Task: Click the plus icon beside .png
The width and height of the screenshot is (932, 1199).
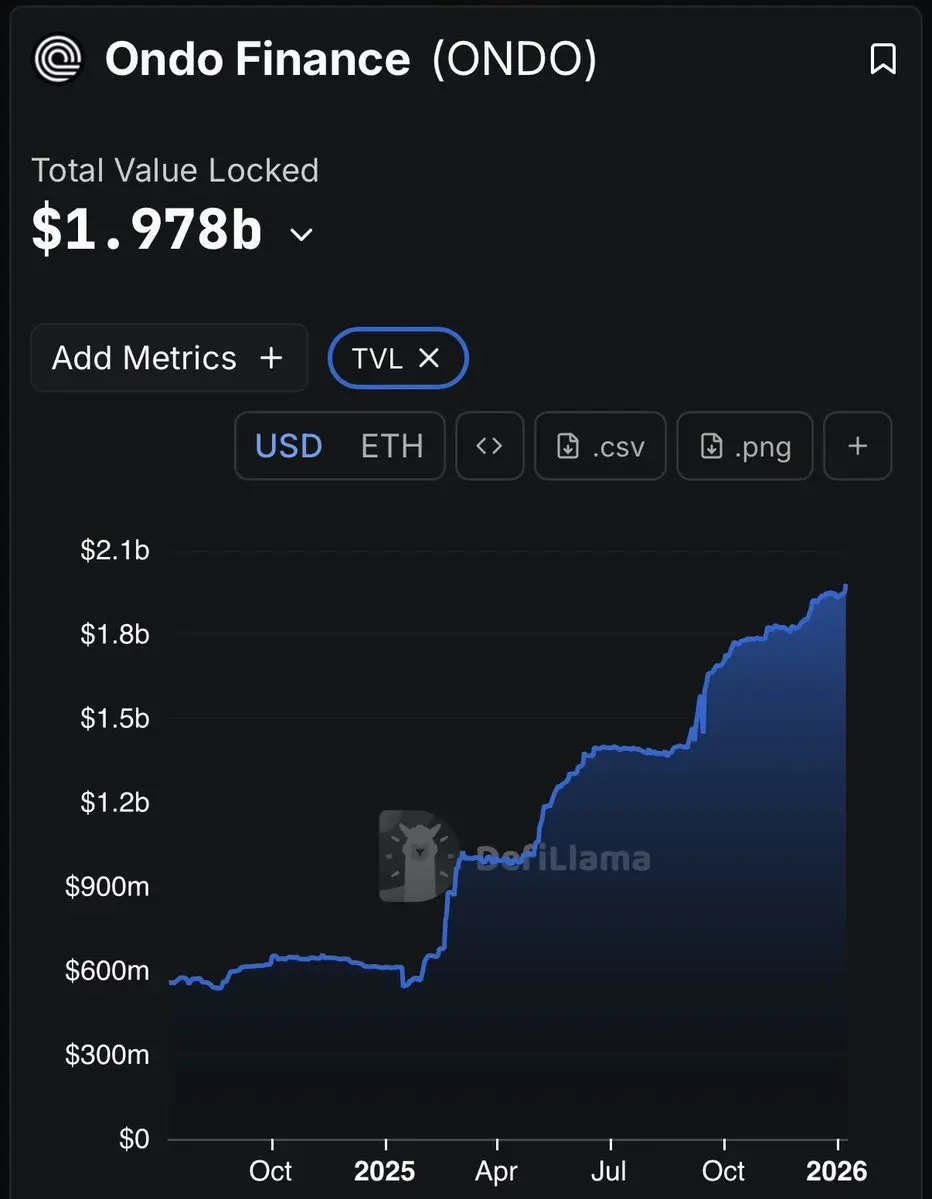Action: pyautogui.click(x=857, y=446)
